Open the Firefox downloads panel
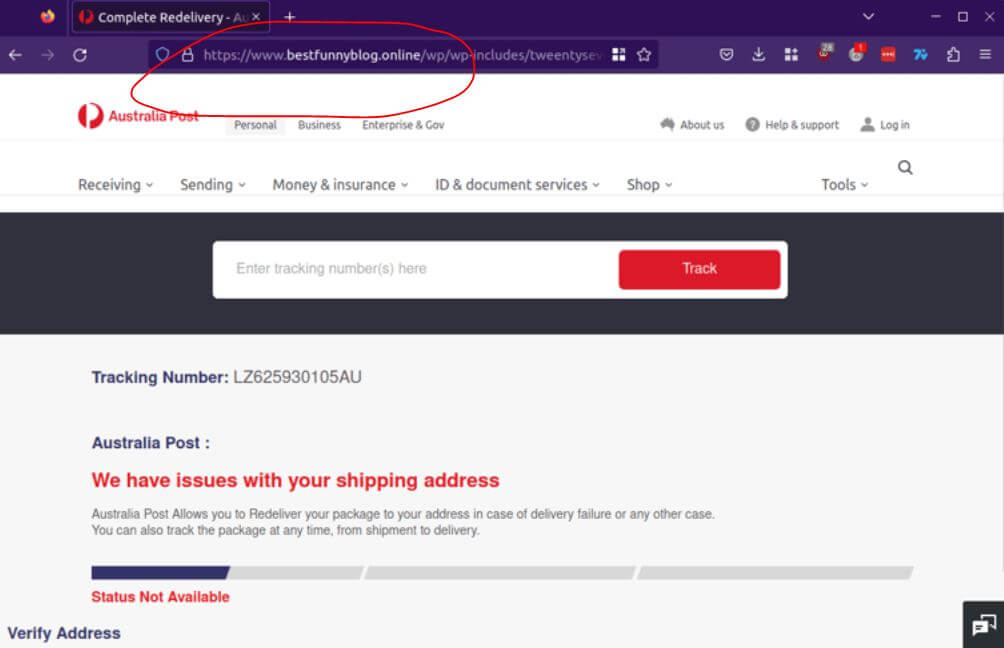1004x648 pixels. (x=758, y=55)
